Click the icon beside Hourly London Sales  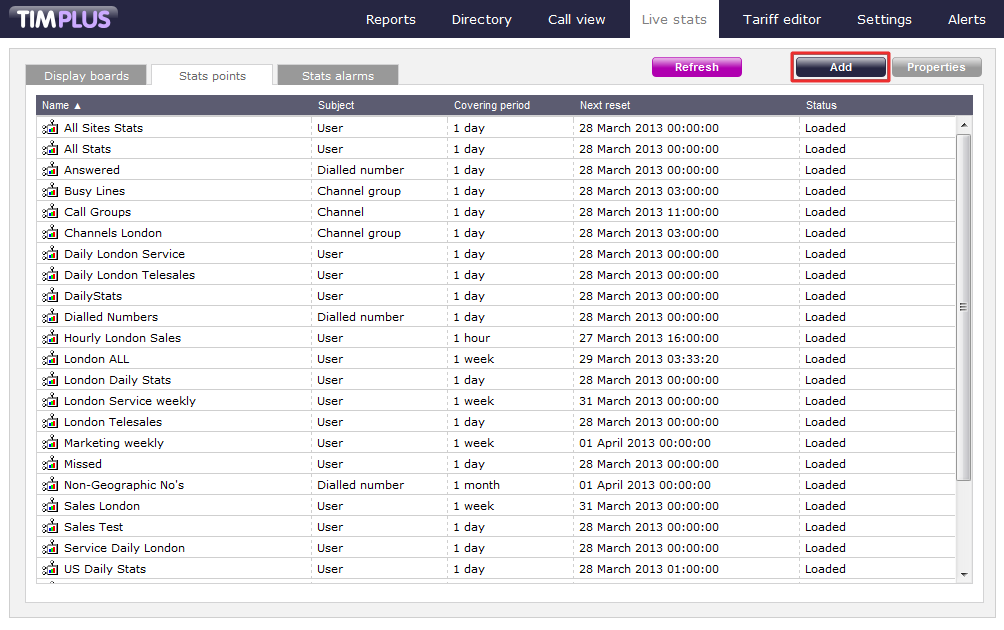tap(50, 338)
